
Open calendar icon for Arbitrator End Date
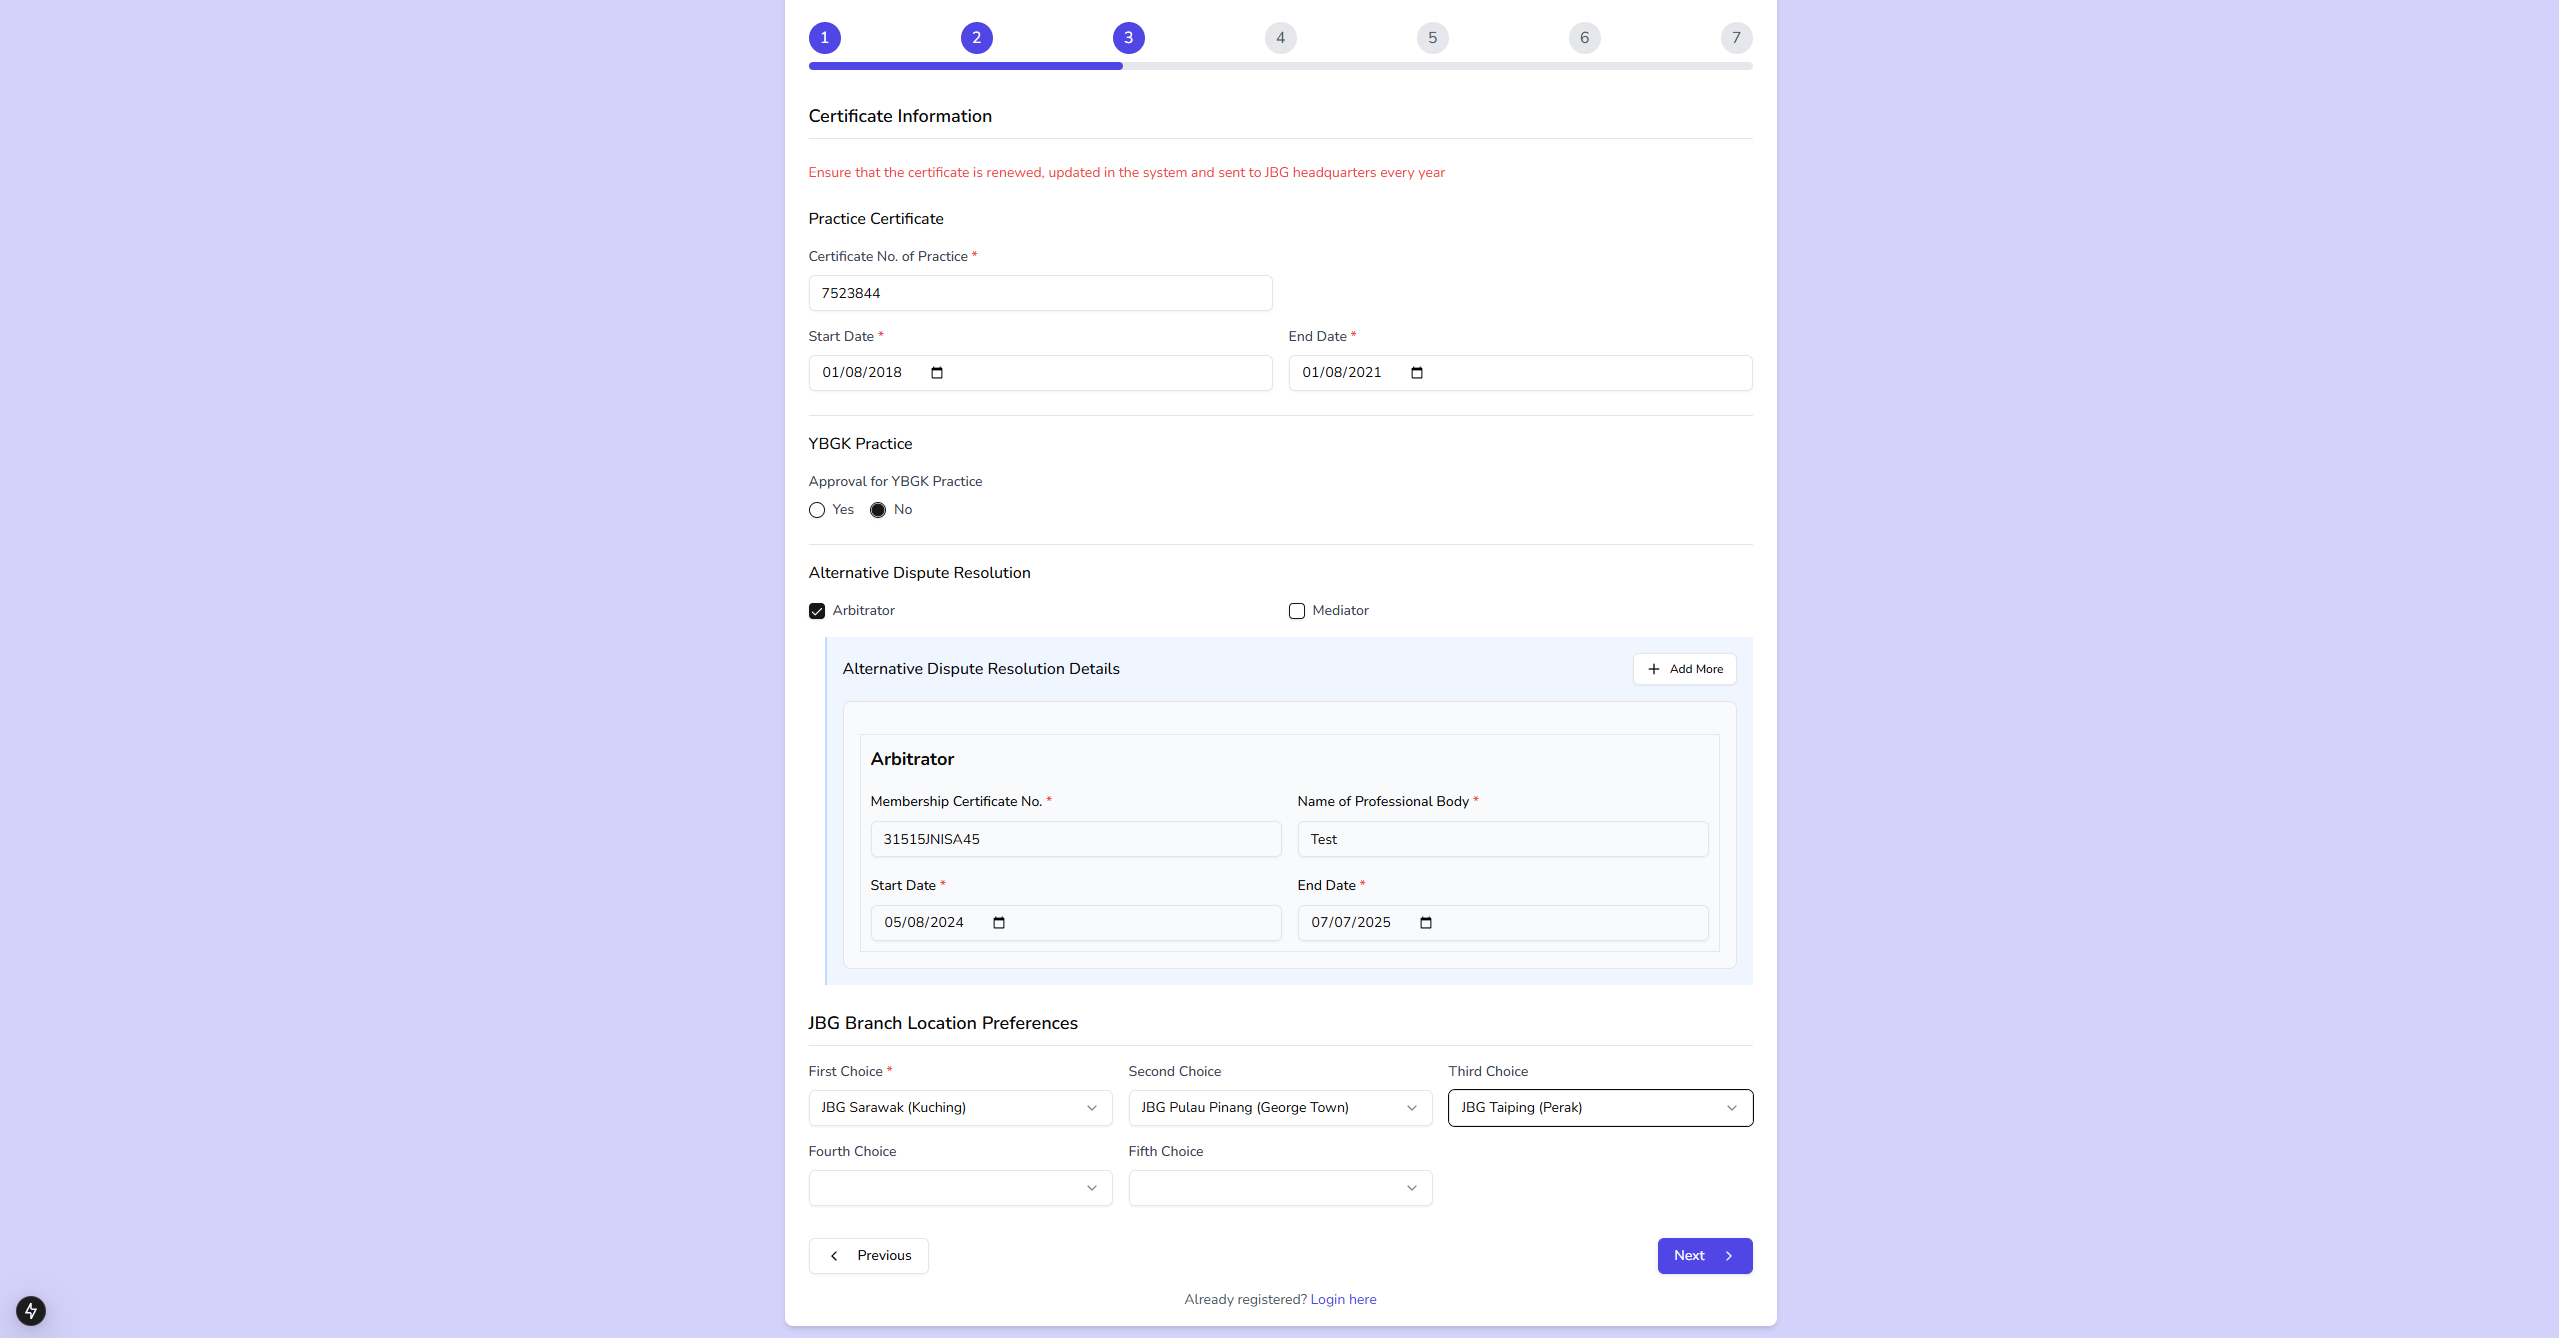point(1426,923)
